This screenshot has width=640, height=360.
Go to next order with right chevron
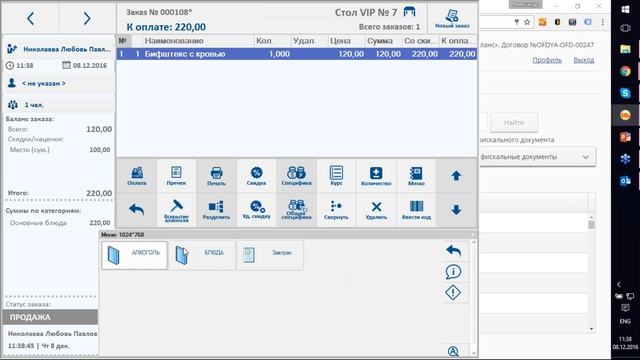click(87, 18)
